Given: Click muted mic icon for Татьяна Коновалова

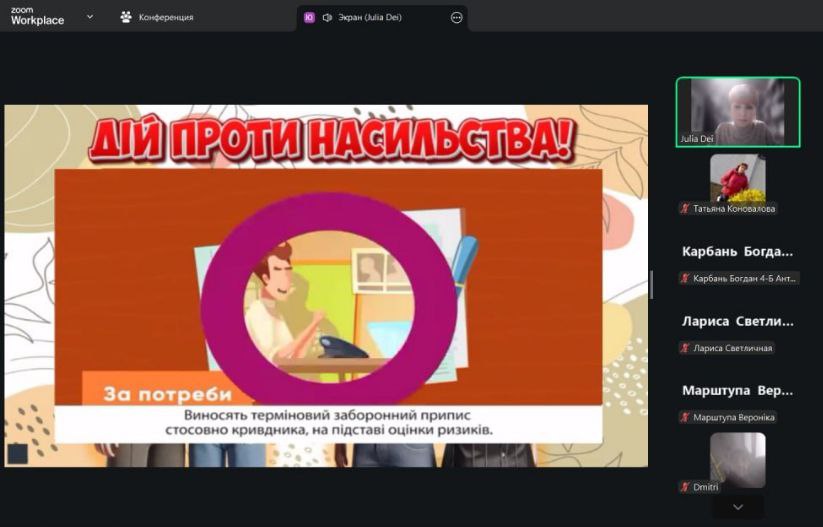Looking at the screenshot, I should click(x=685, y=208).
